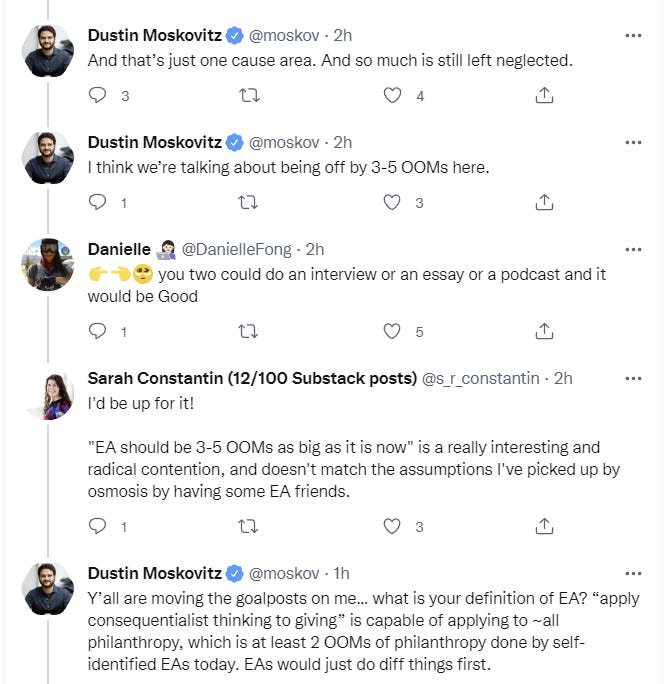Reply to the 'one cause area' tweet
Screen dimensions: 668x684
click(98, 95)
